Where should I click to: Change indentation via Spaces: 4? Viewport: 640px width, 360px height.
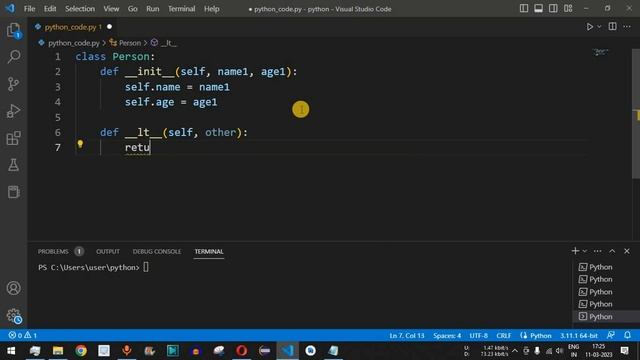[447, 336]
